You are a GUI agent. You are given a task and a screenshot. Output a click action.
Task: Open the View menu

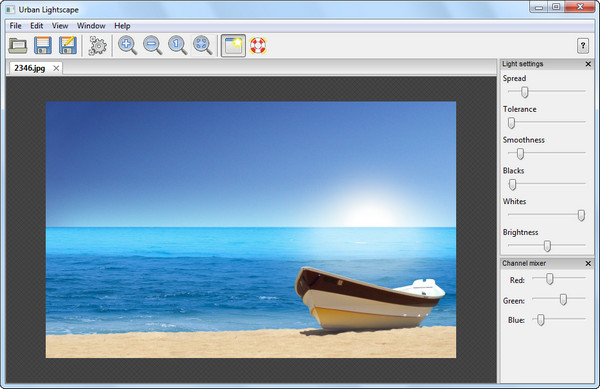60,26
